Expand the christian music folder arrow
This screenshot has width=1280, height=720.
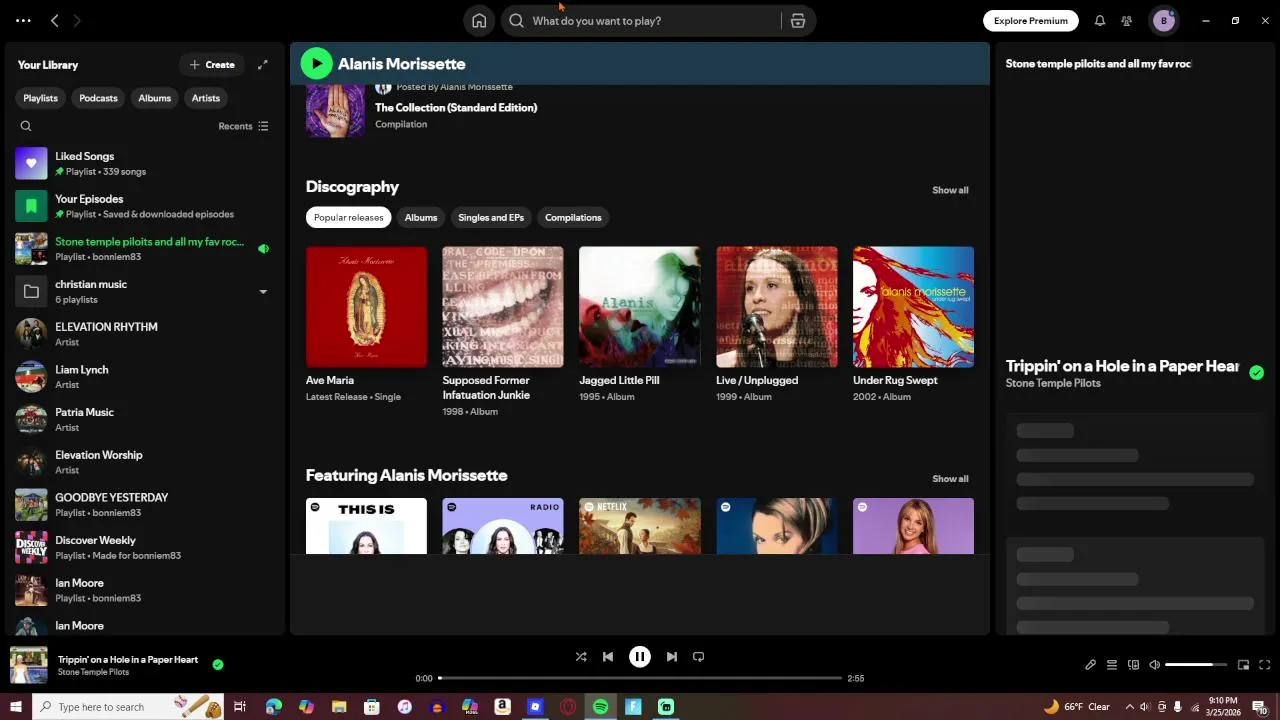[264, 292]
